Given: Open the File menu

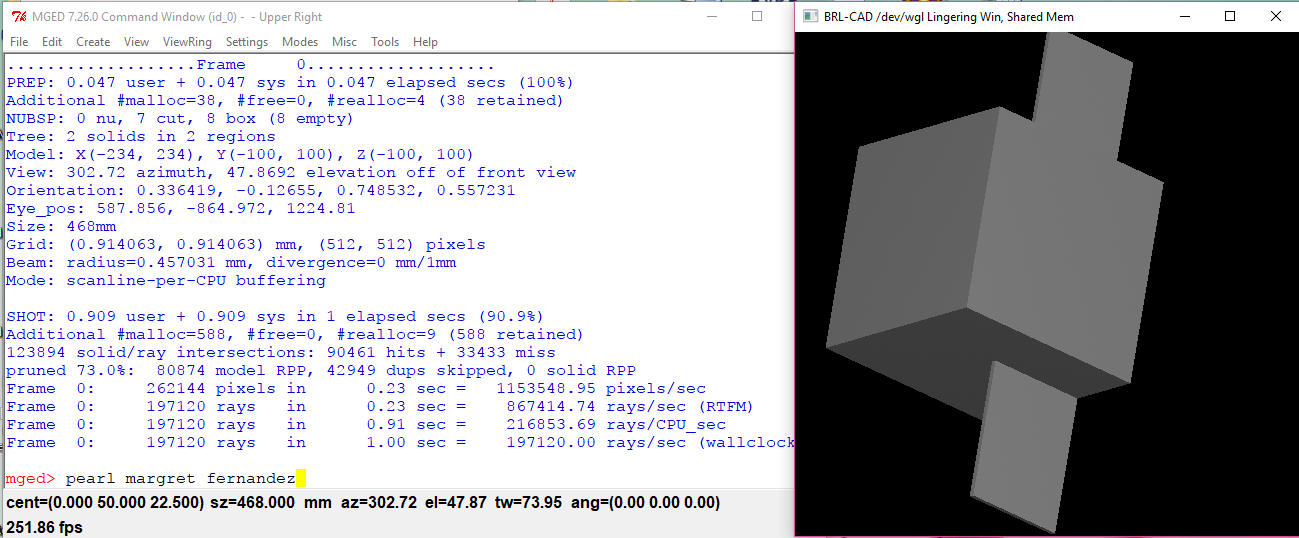Looking at the screenshot, I should [x=19, y=42].
